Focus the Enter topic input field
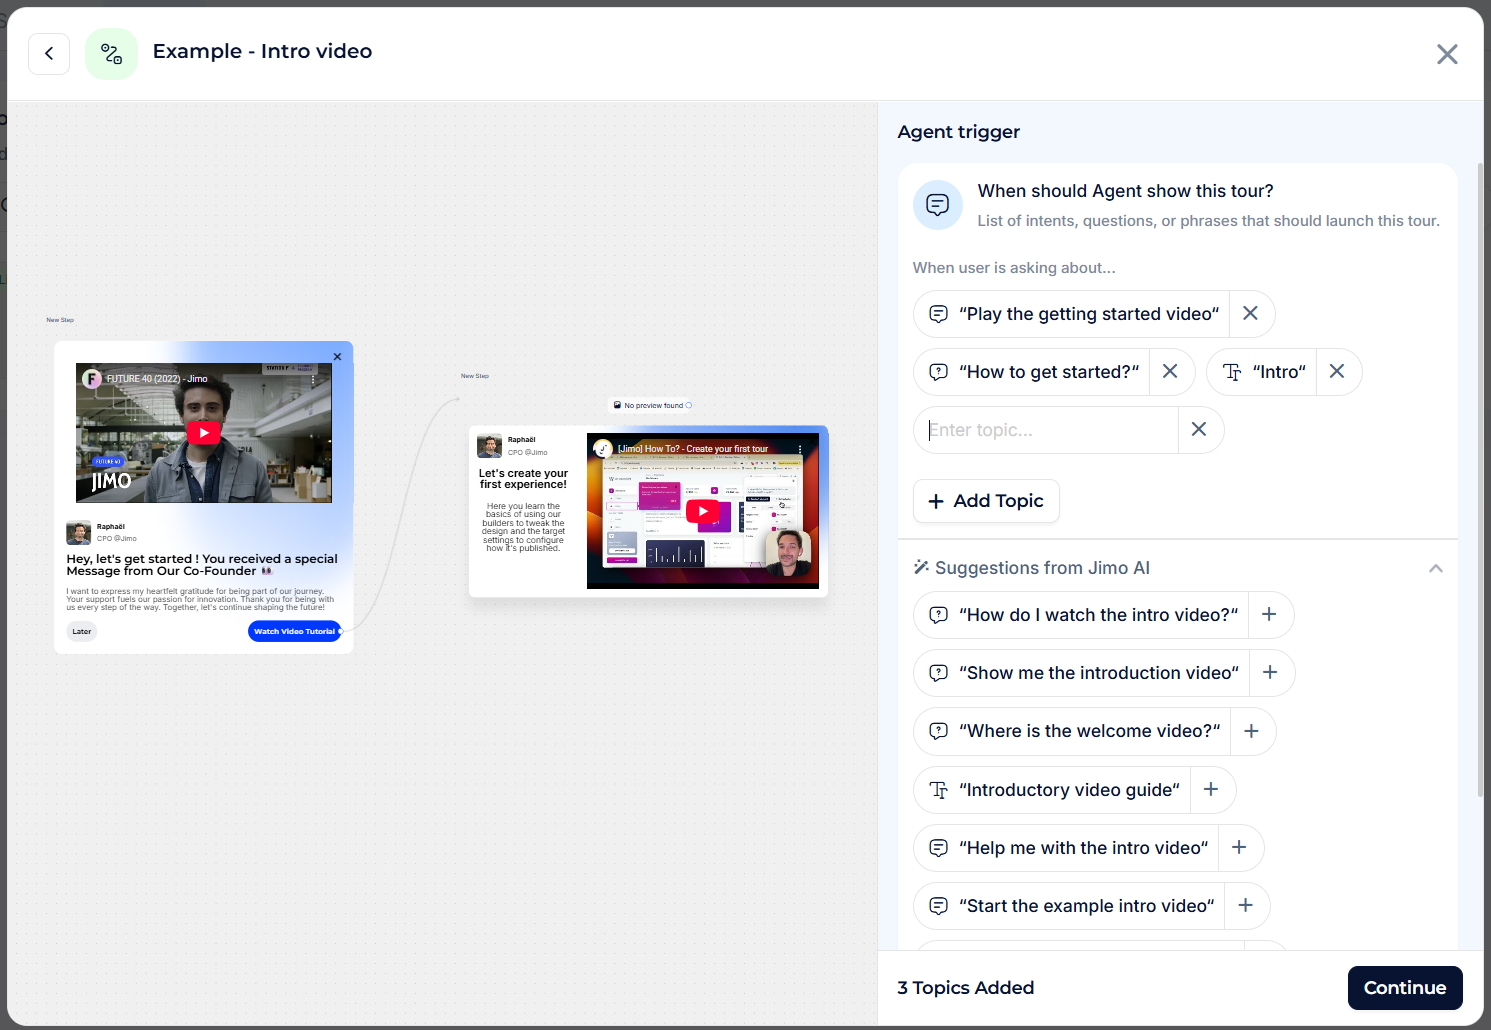The width and height of the screenshot is (1491, 1030). (x=1050, y=430)
